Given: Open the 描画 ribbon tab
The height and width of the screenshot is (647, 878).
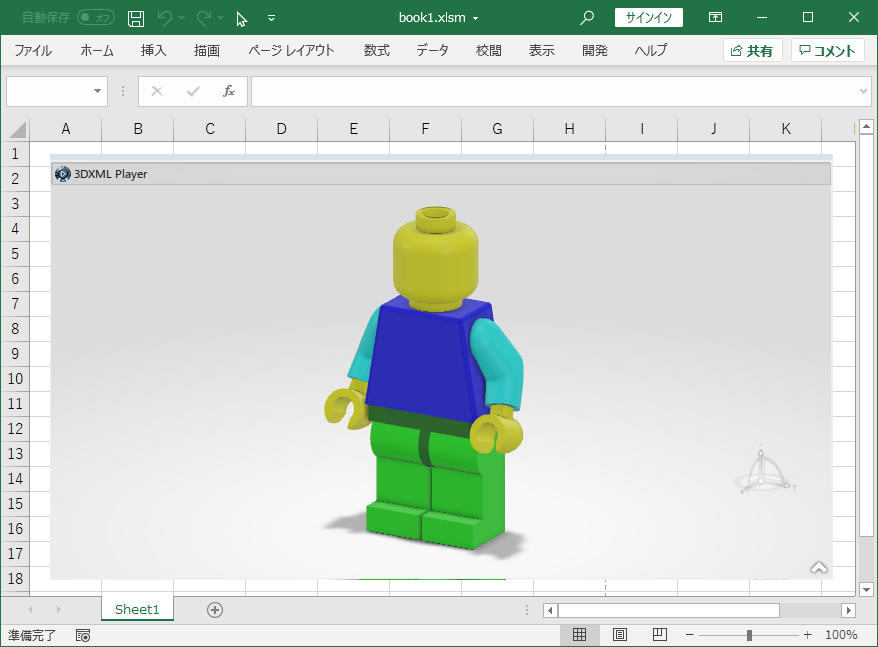Looking at the screenshot, I should [x=207, y=50].
